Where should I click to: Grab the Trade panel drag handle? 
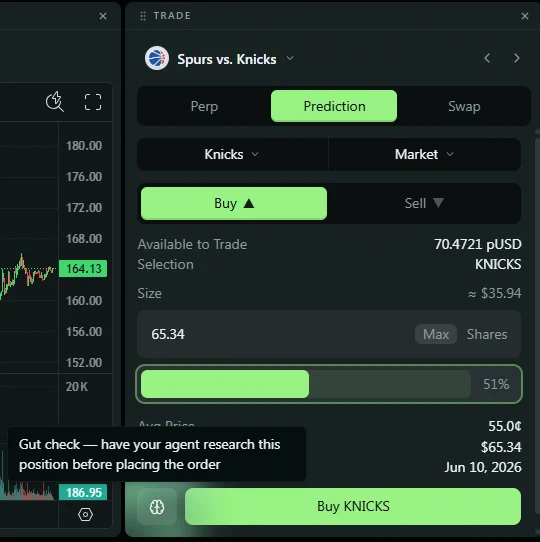click(x=143, y=16)
